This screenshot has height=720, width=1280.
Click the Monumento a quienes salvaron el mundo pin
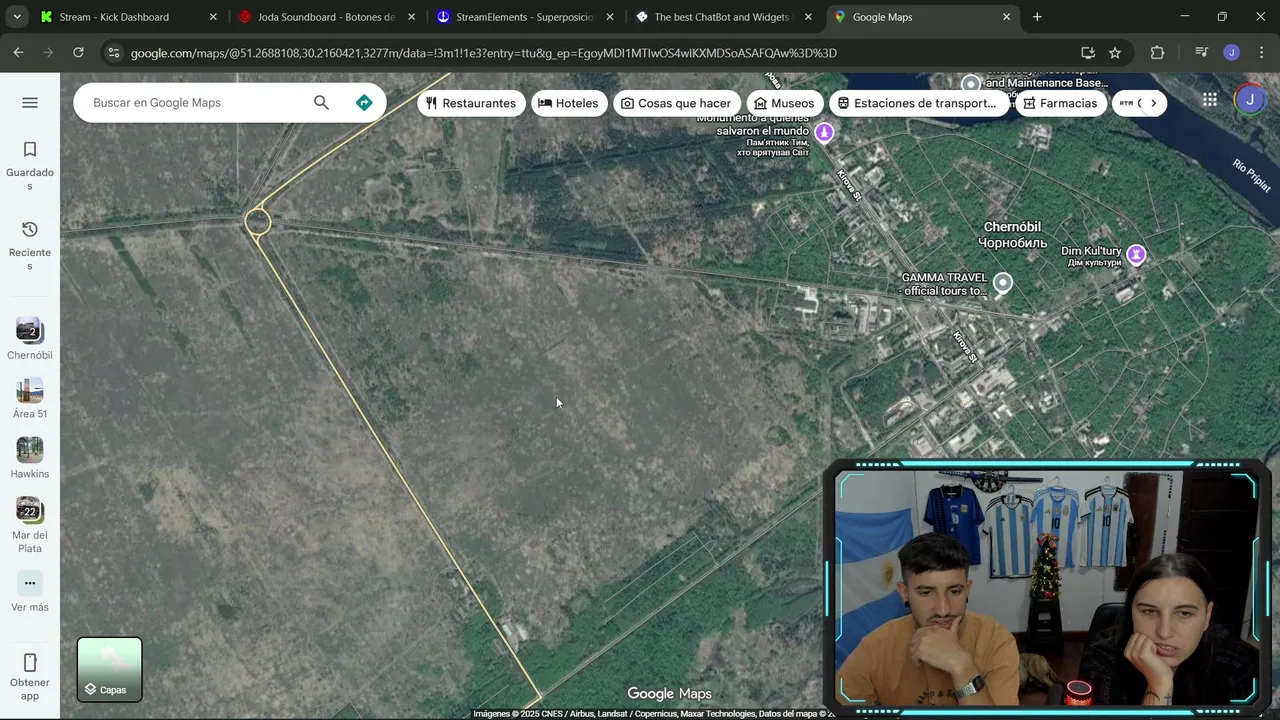(x=824, y=132)
